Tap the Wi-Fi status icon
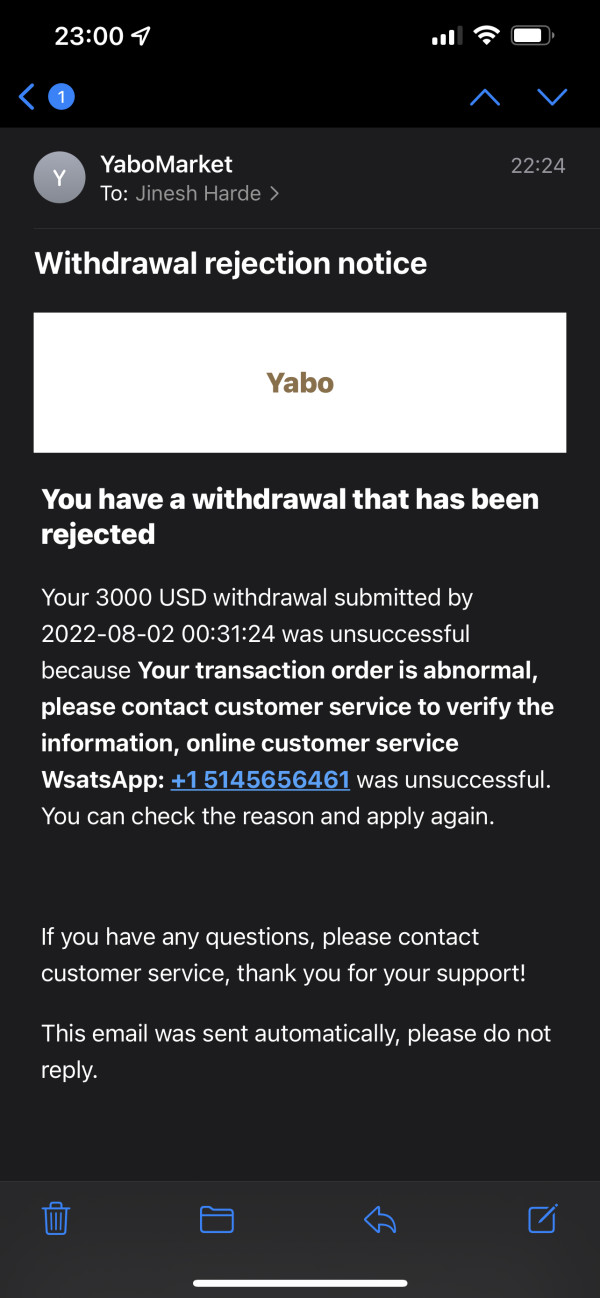Viewport: 600px width, 1298px height. point(487,37)
